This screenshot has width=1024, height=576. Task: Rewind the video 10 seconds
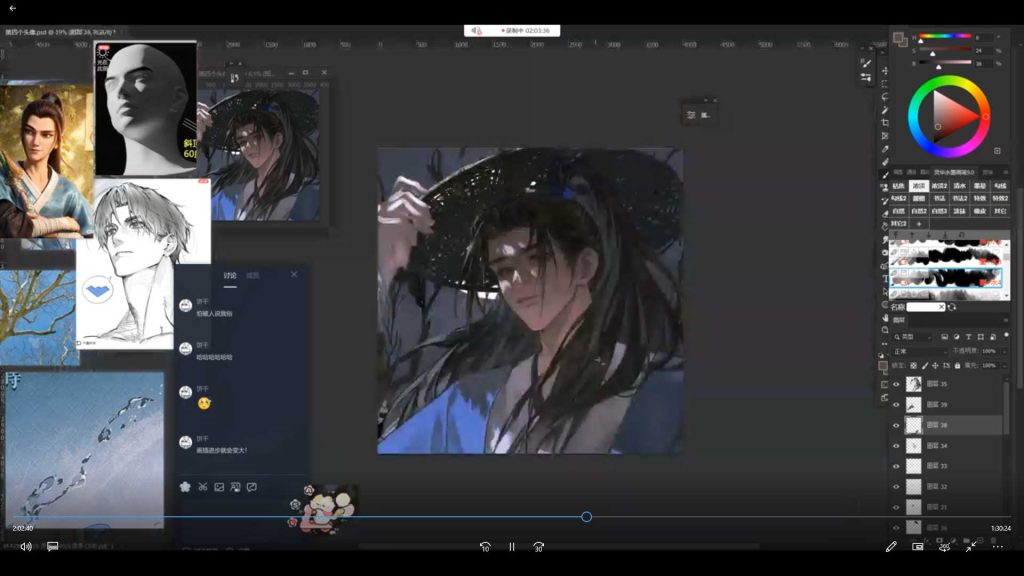pyautogui.click(x=485, y=547)
